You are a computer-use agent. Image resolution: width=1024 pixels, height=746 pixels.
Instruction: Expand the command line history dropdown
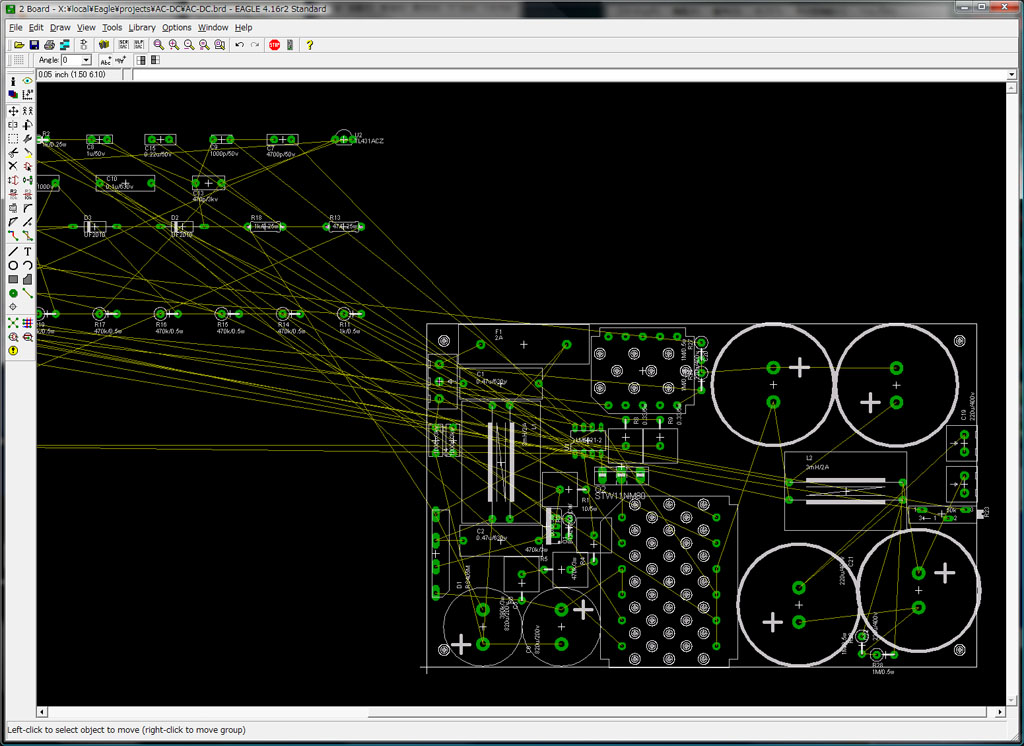(1012, 74)
